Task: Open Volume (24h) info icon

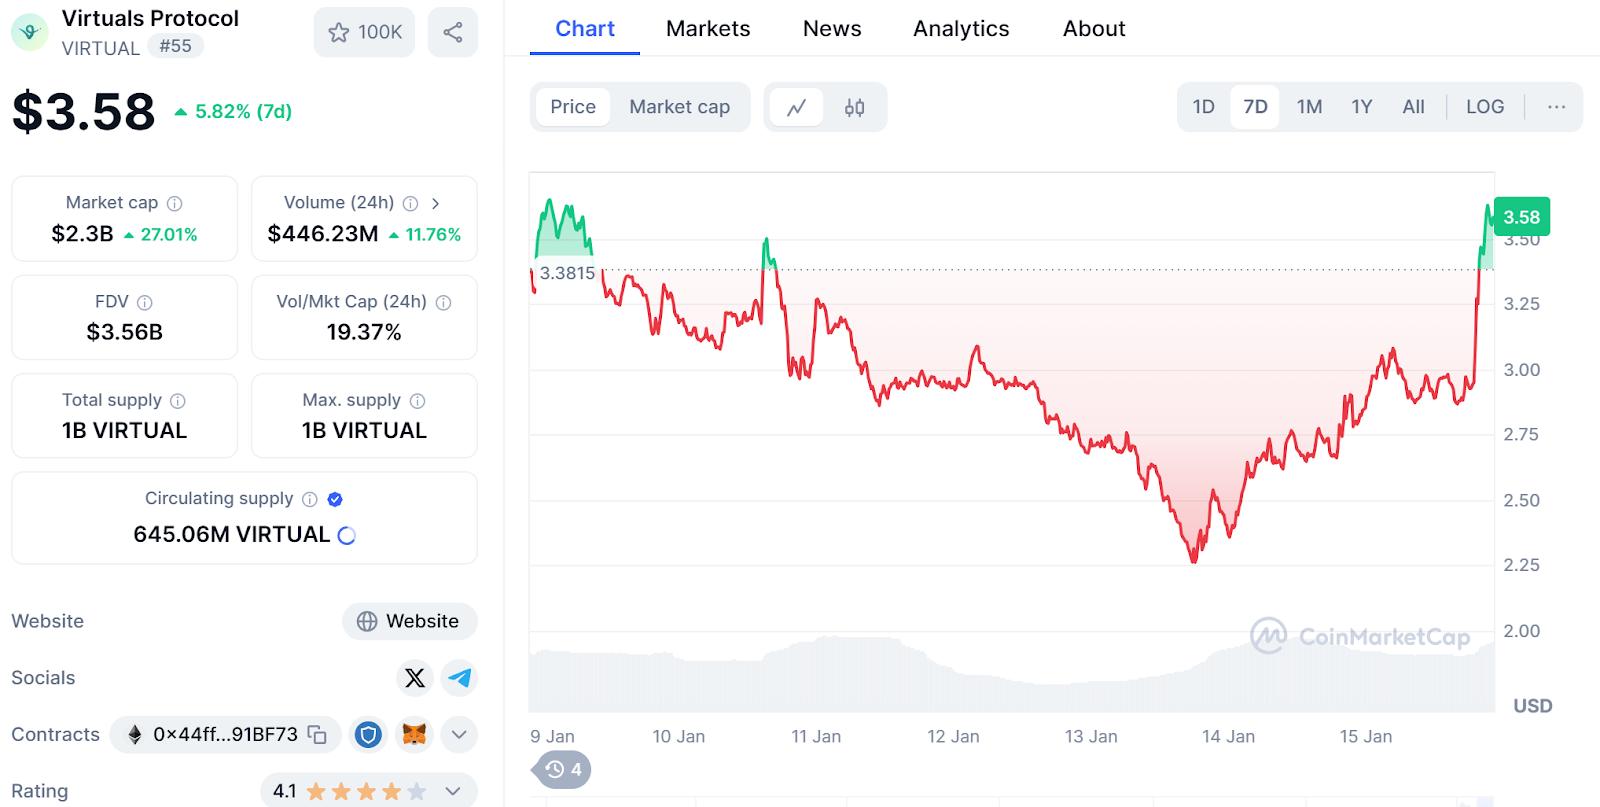Action: (410, 203)
